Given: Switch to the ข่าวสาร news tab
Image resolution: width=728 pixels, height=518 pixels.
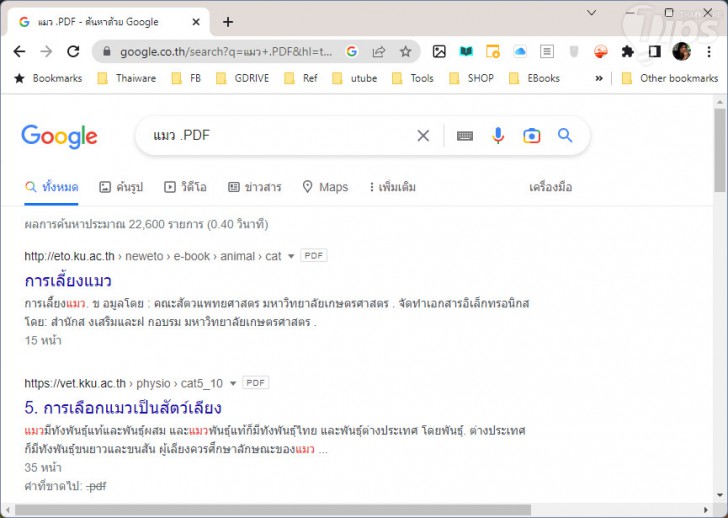Looking at the screenshot, I should [254, 187].
